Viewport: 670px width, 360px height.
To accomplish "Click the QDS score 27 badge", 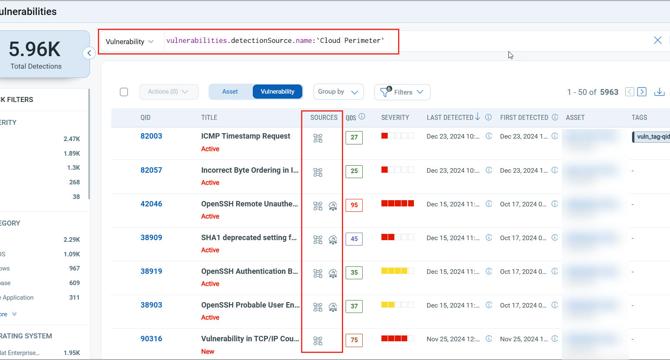I will click(x=354, y=138).
